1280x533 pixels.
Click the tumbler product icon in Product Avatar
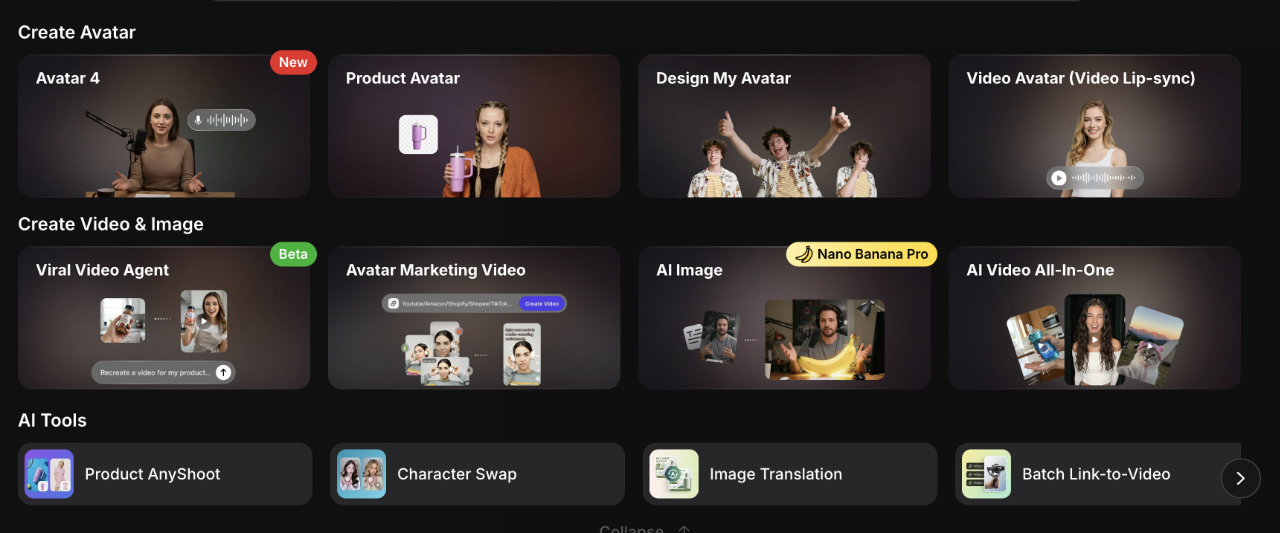418,134
